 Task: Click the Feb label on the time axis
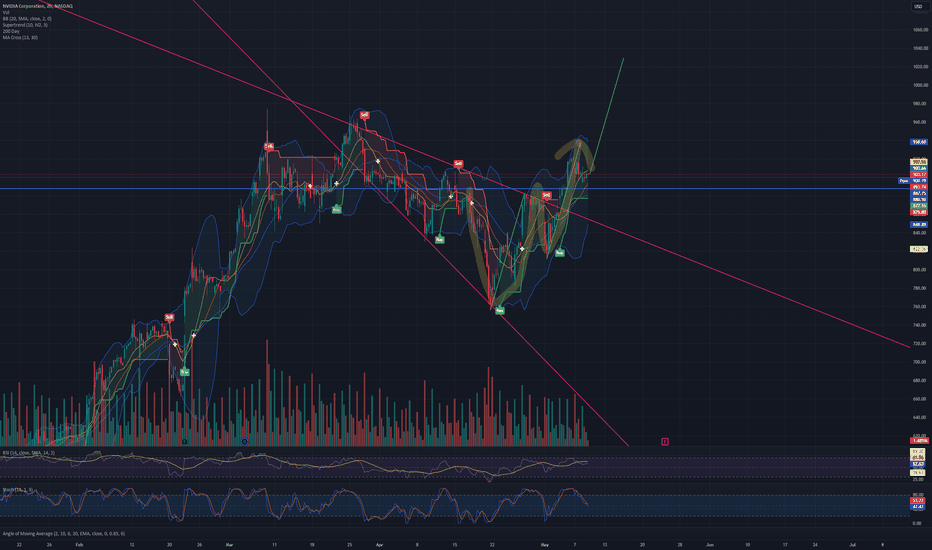[x=79, y=544]
